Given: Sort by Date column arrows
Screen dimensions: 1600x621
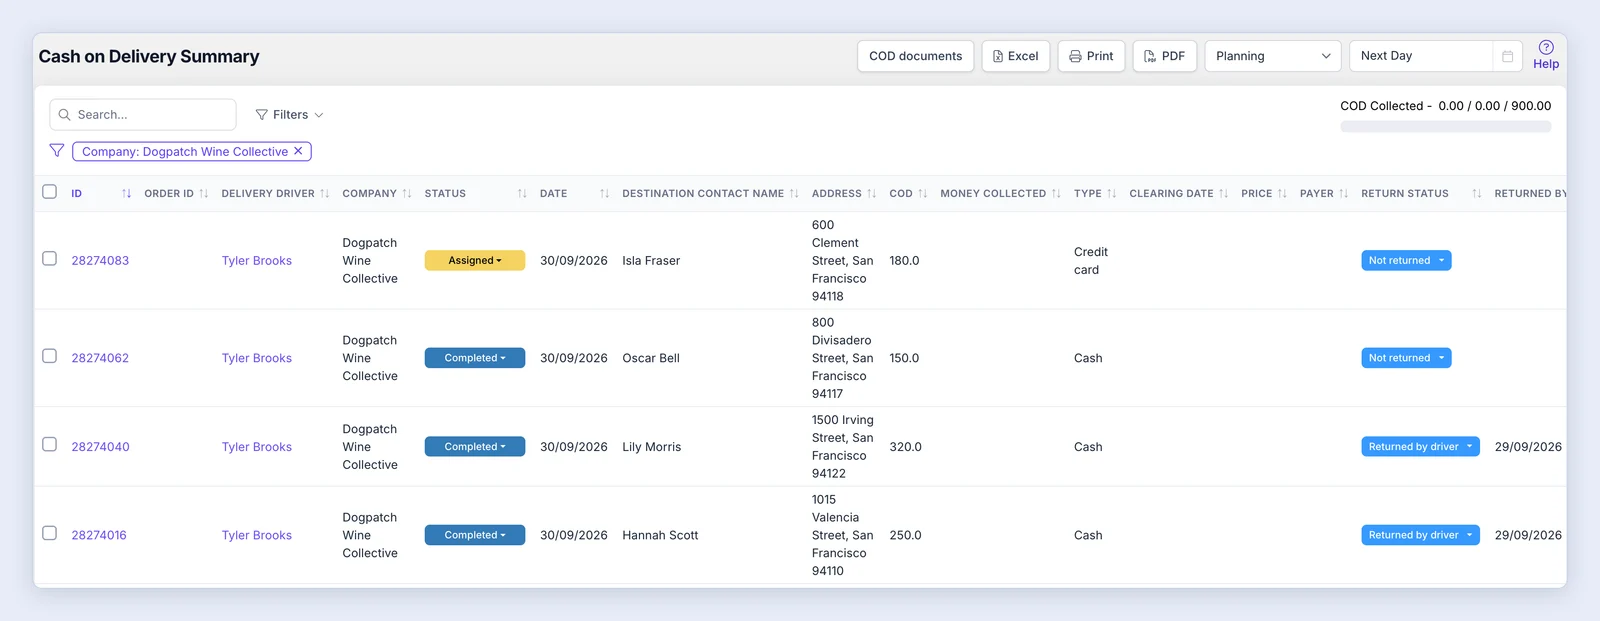Looking at the screenshot, I should click(604, 194).
